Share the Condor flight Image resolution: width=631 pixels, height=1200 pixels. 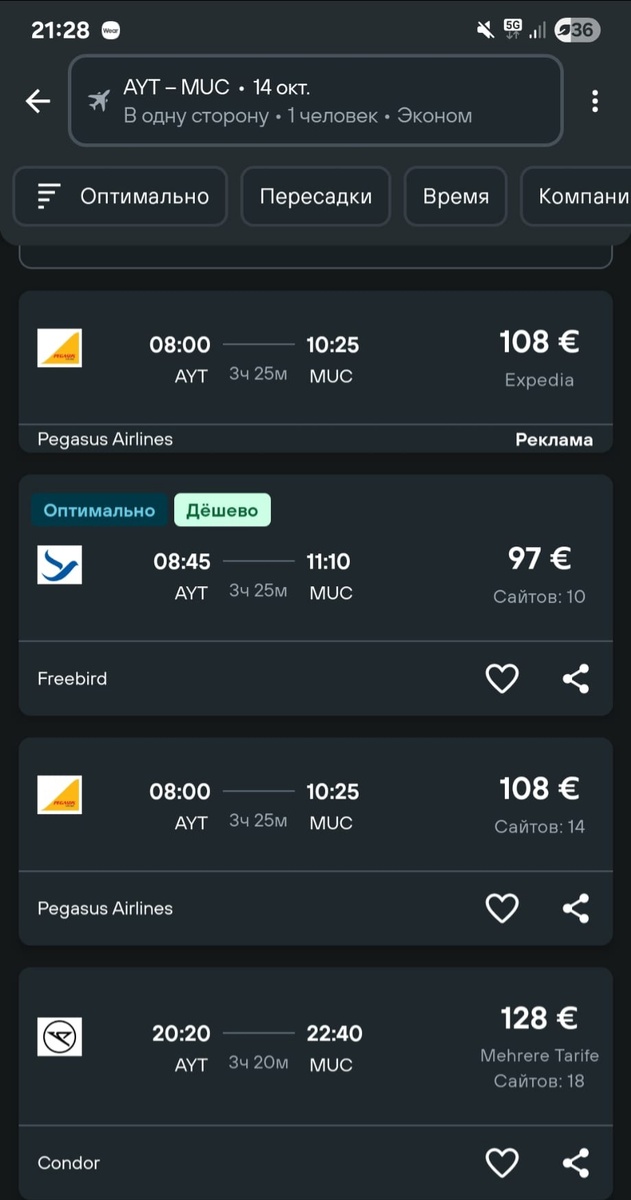(x=575, y=1162)
